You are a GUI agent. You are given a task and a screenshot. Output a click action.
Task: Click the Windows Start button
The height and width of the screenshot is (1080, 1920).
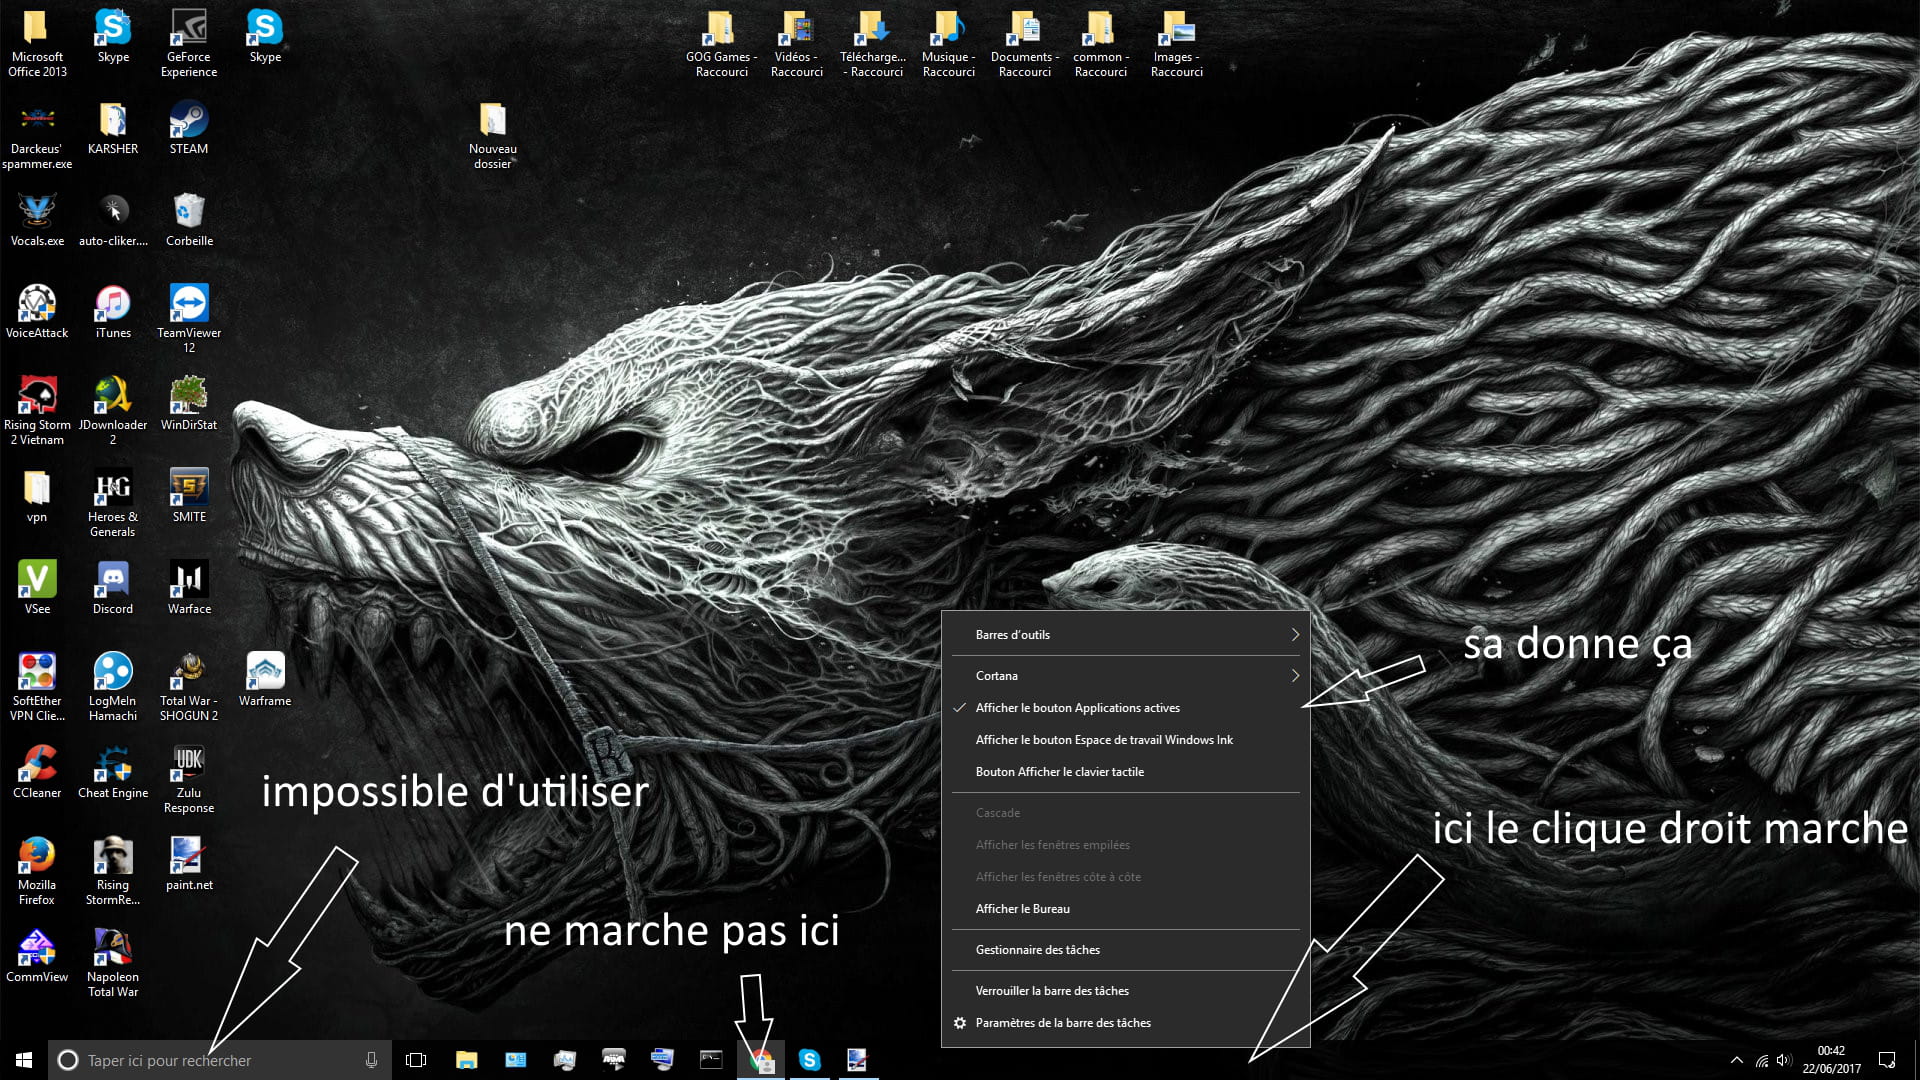click(24, 1060)
